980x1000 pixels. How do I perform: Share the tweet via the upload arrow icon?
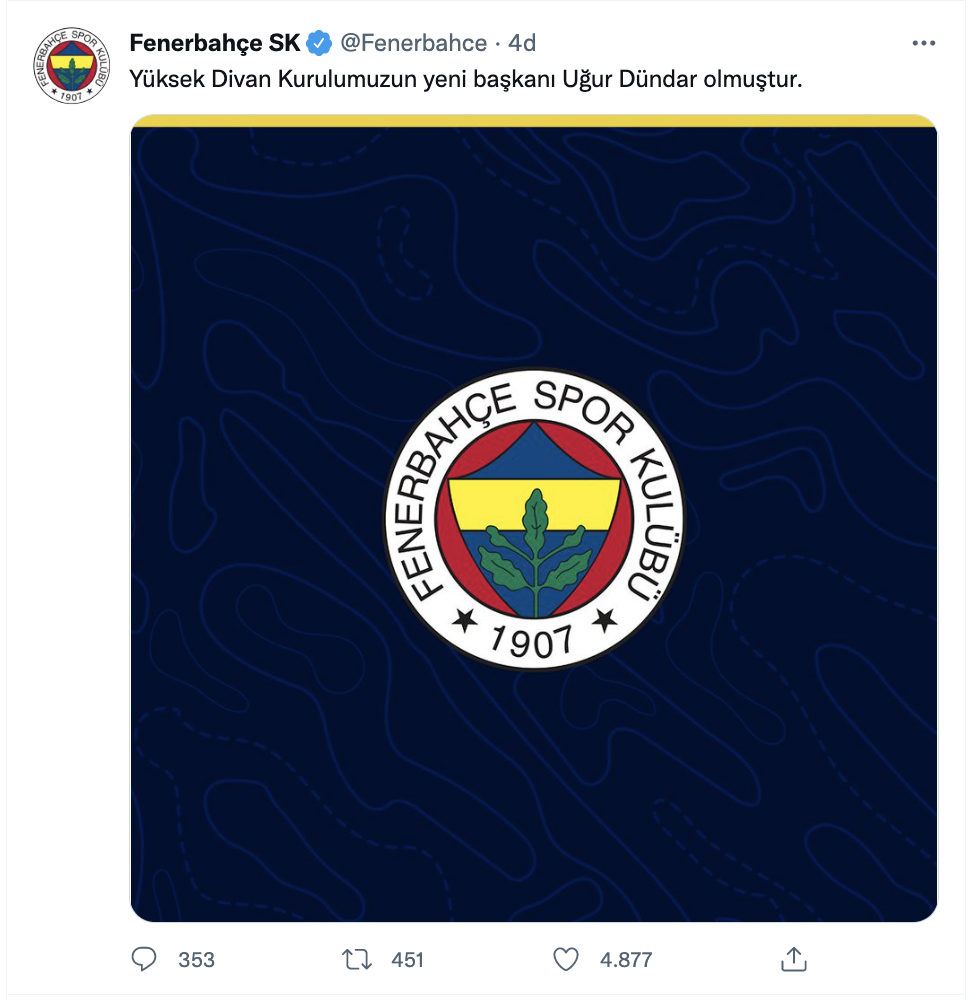[x=794, y=959]
